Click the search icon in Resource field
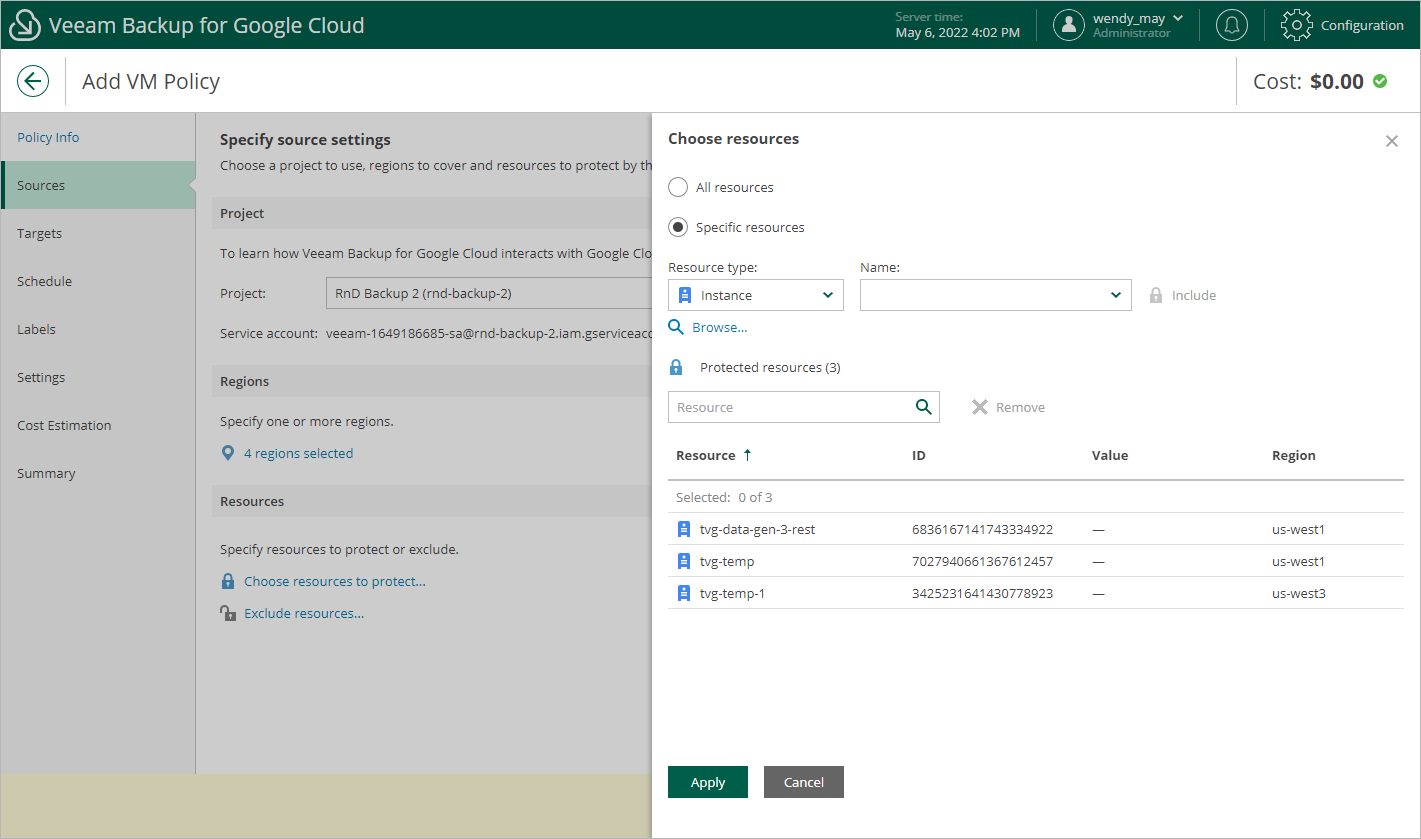This screenshot has width=1421, height=839. click(924, 407)
